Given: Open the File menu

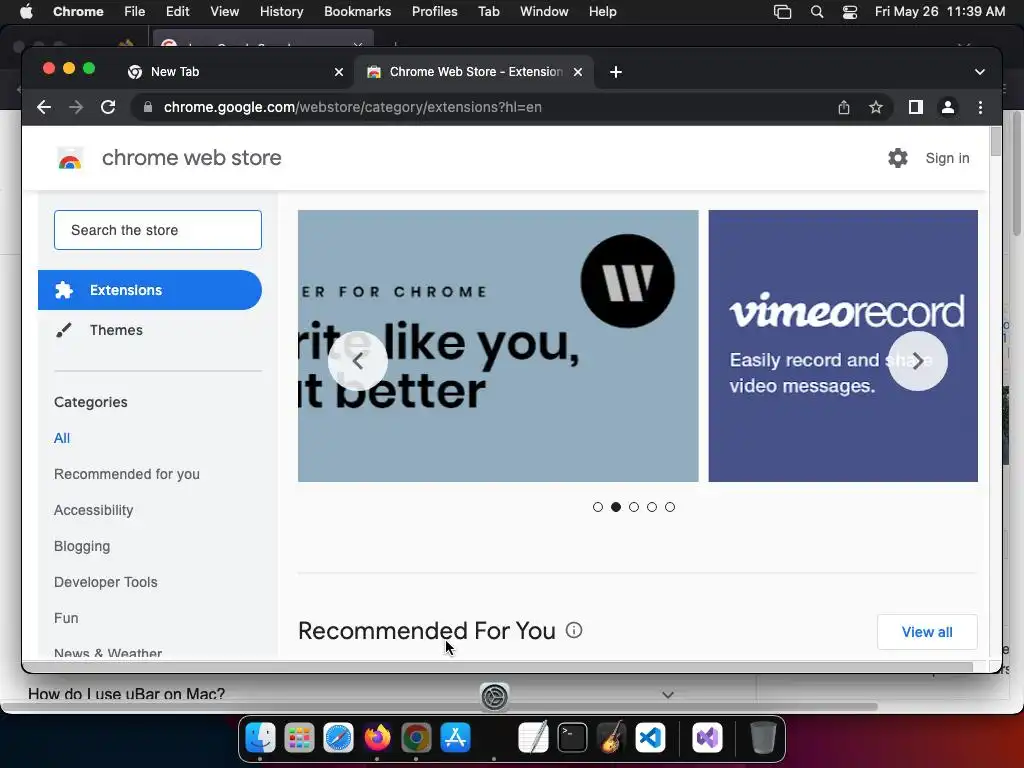Looking at the screenshot, I should pyautogui.click(x=135, y=12).
